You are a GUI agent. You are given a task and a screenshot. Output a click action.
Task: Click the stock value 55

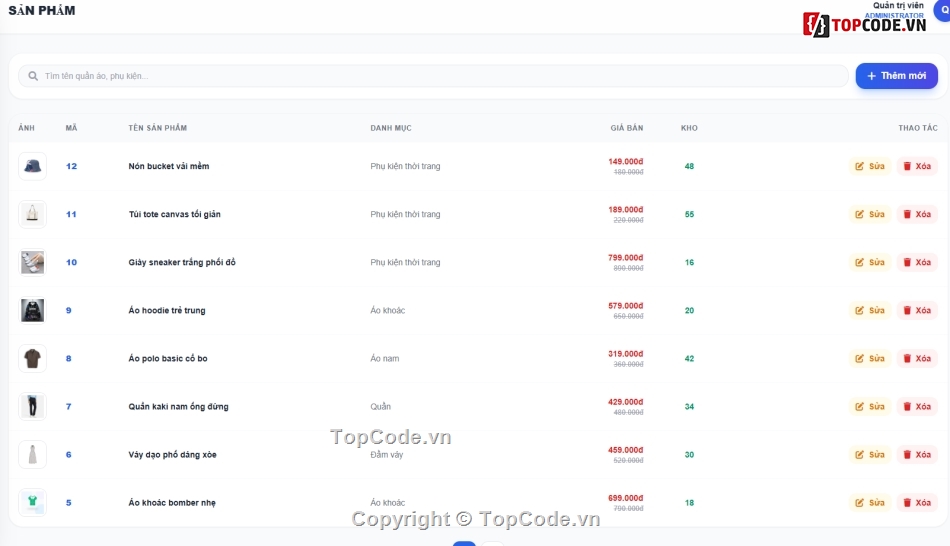[x=689, y=214]
